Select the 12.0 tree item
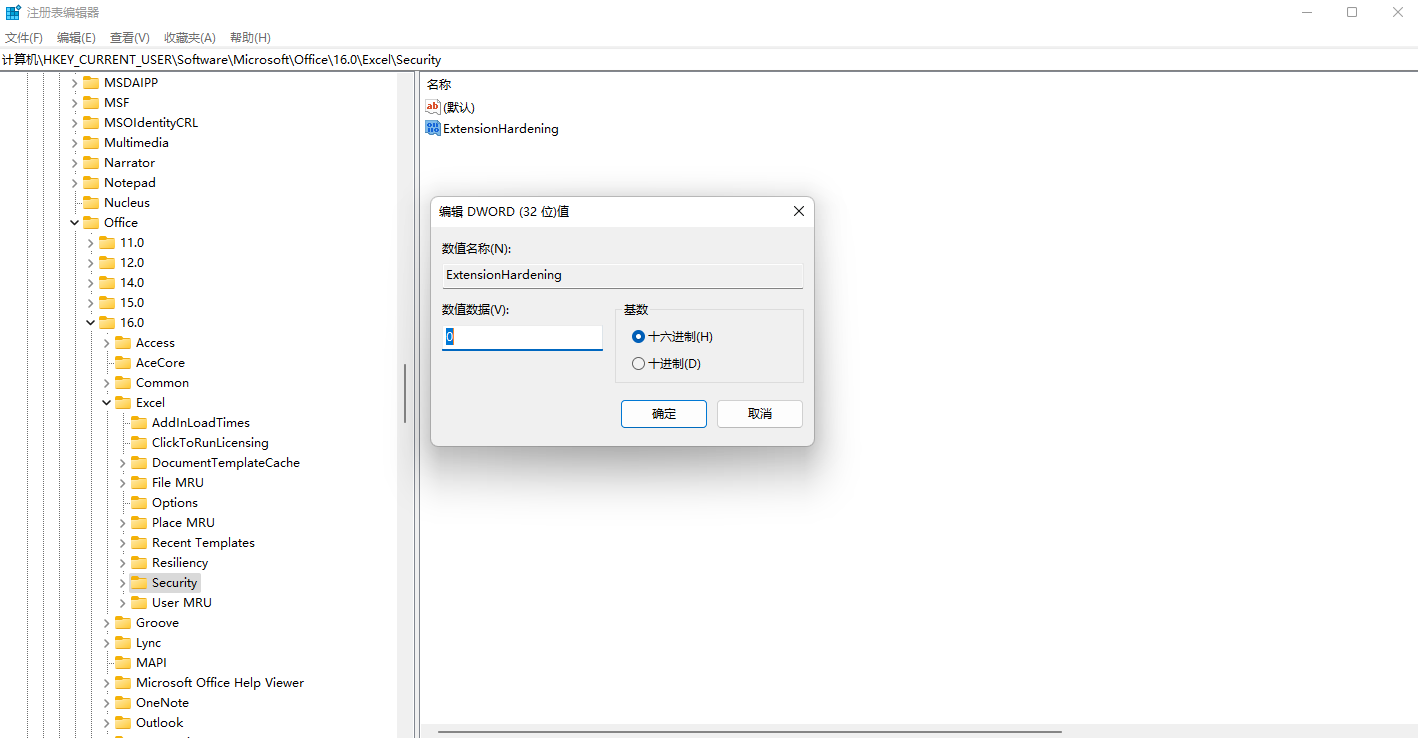The image size is (1418, 738). 132,262
